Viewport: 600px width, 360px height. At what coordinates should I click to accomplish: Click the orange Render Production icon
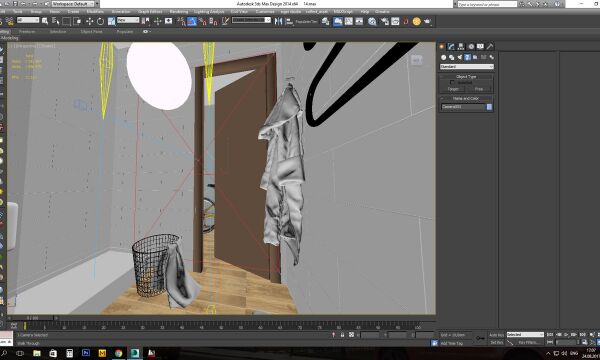pos(417,21)
